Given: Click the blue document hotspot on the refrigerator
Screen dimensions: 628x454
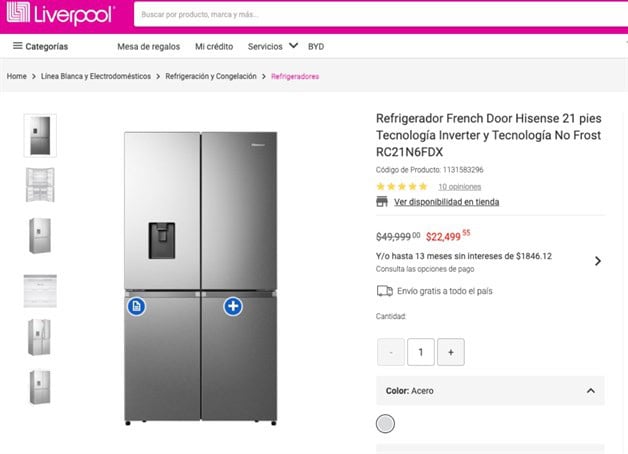Looking at the screenshot, I should (136, 306).
